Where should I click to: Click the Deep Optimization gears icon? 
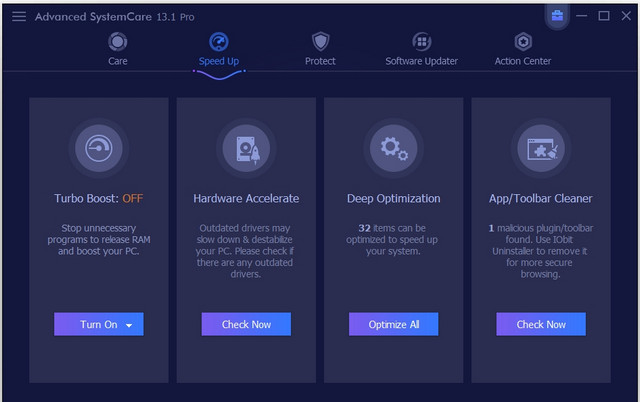(393, 148)
